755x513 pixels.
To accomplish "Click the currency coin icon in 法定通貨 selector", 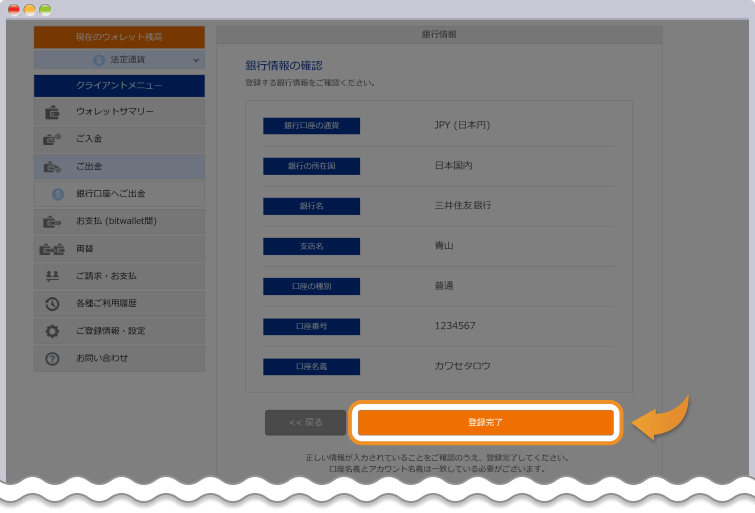I will tap(99, 60).
